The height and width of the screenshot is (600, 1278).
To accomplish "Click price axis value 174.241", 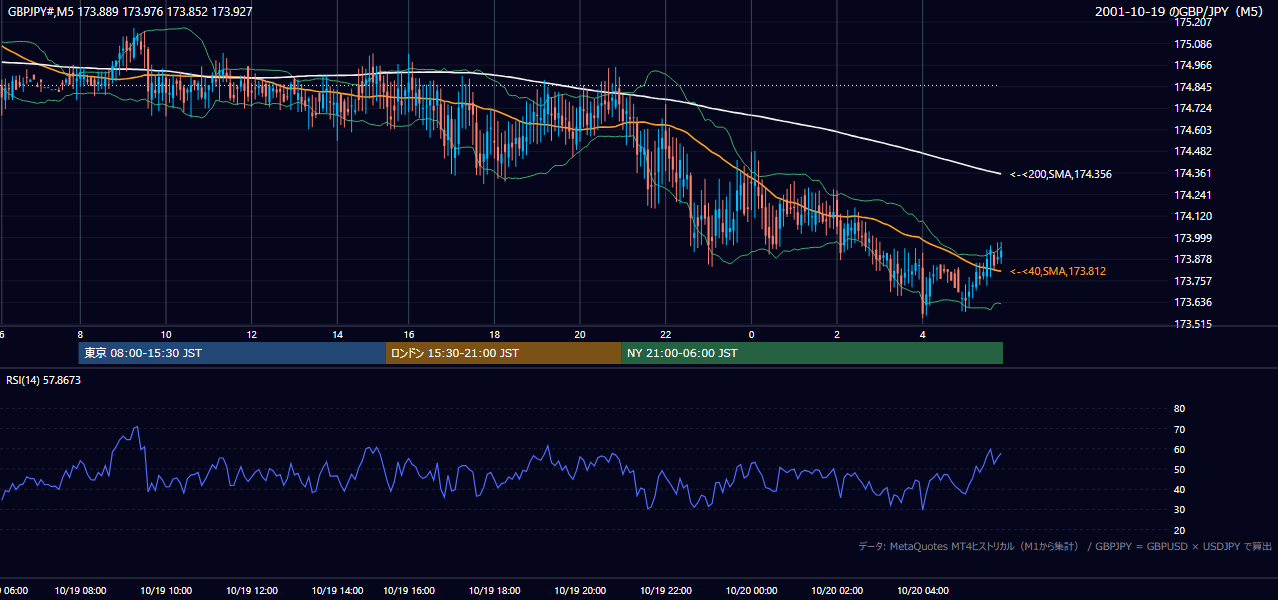I will pyautogui.click(x=1192, y=195).
